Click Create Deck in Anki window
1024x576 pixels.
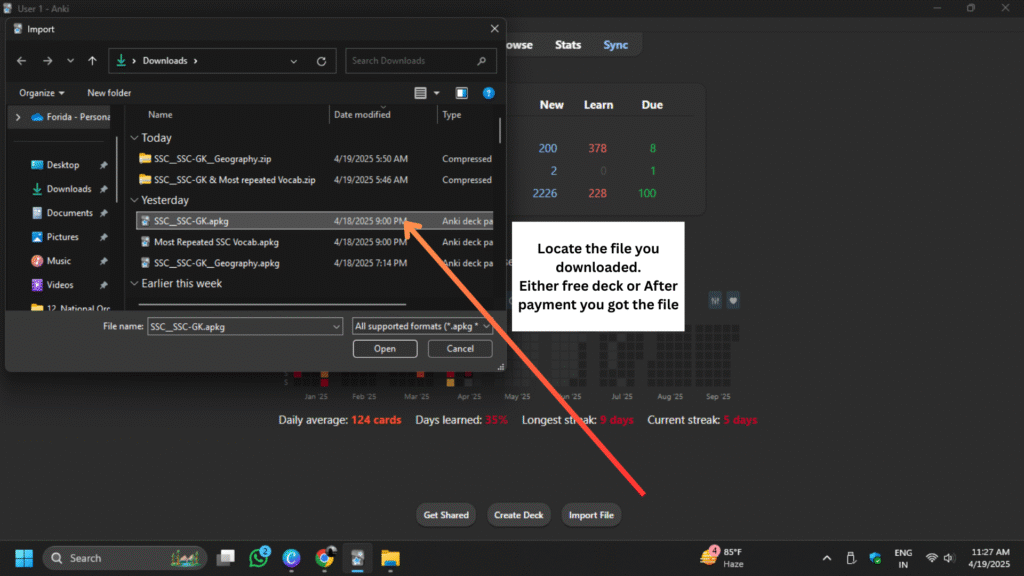[x=519, y=515]
